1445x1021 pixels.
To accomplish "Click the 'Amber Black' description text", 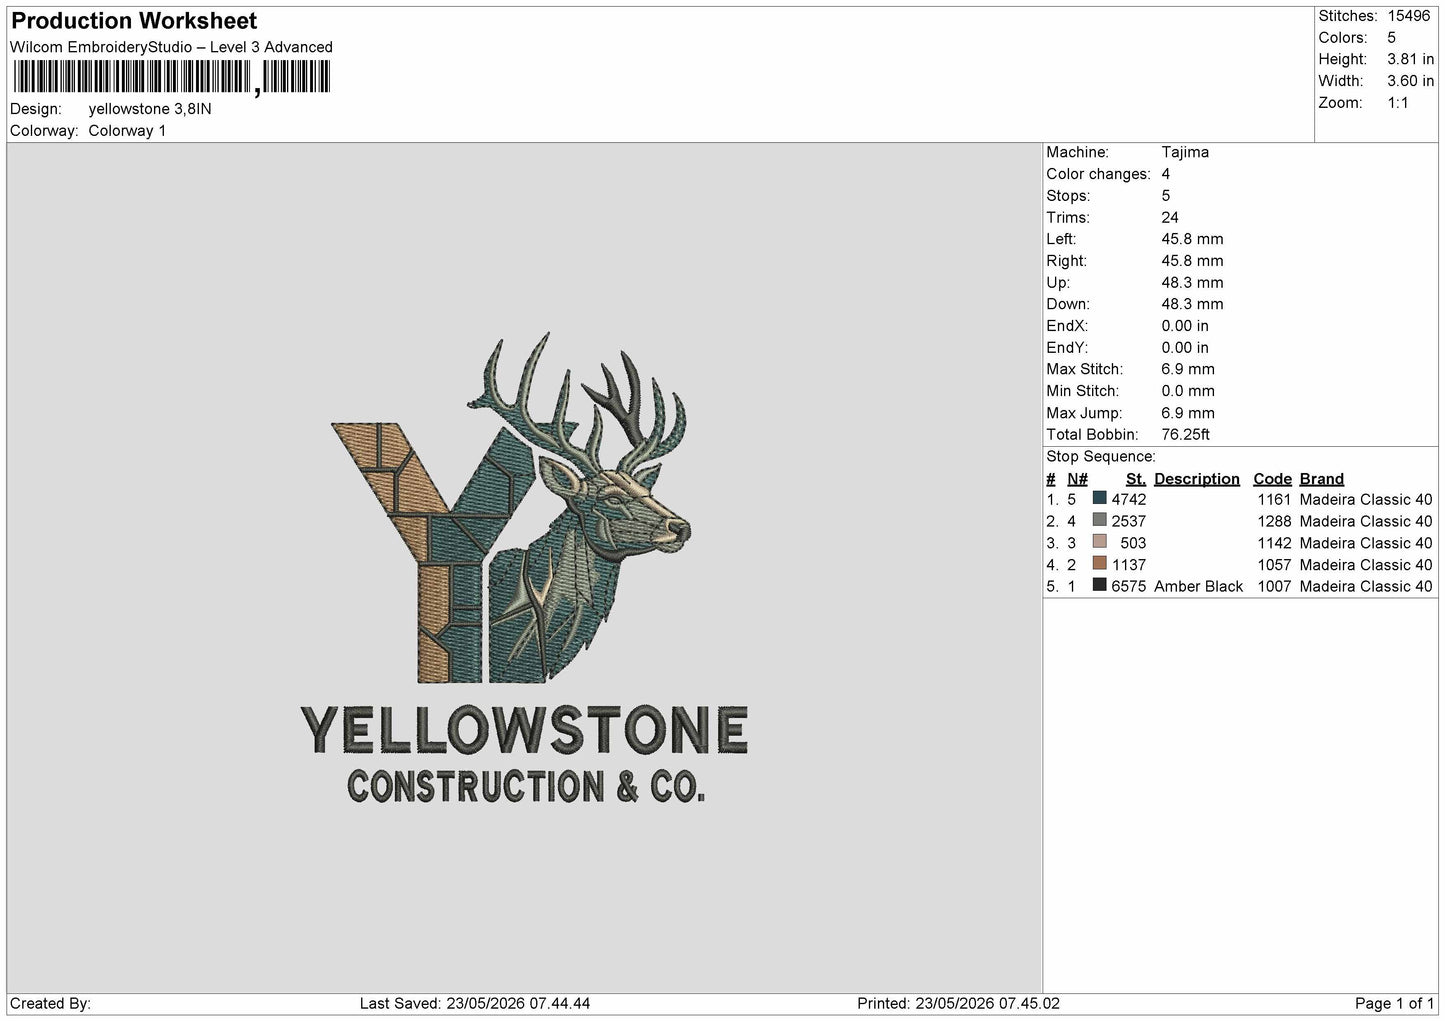I will tap(1198, 586).
